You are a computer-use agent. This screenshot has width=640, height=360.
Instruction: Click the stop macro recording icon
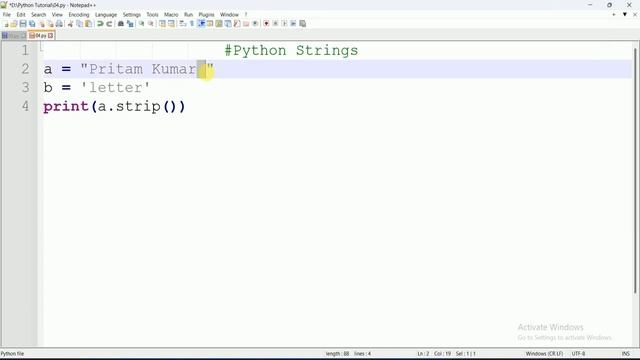point(275,24)
